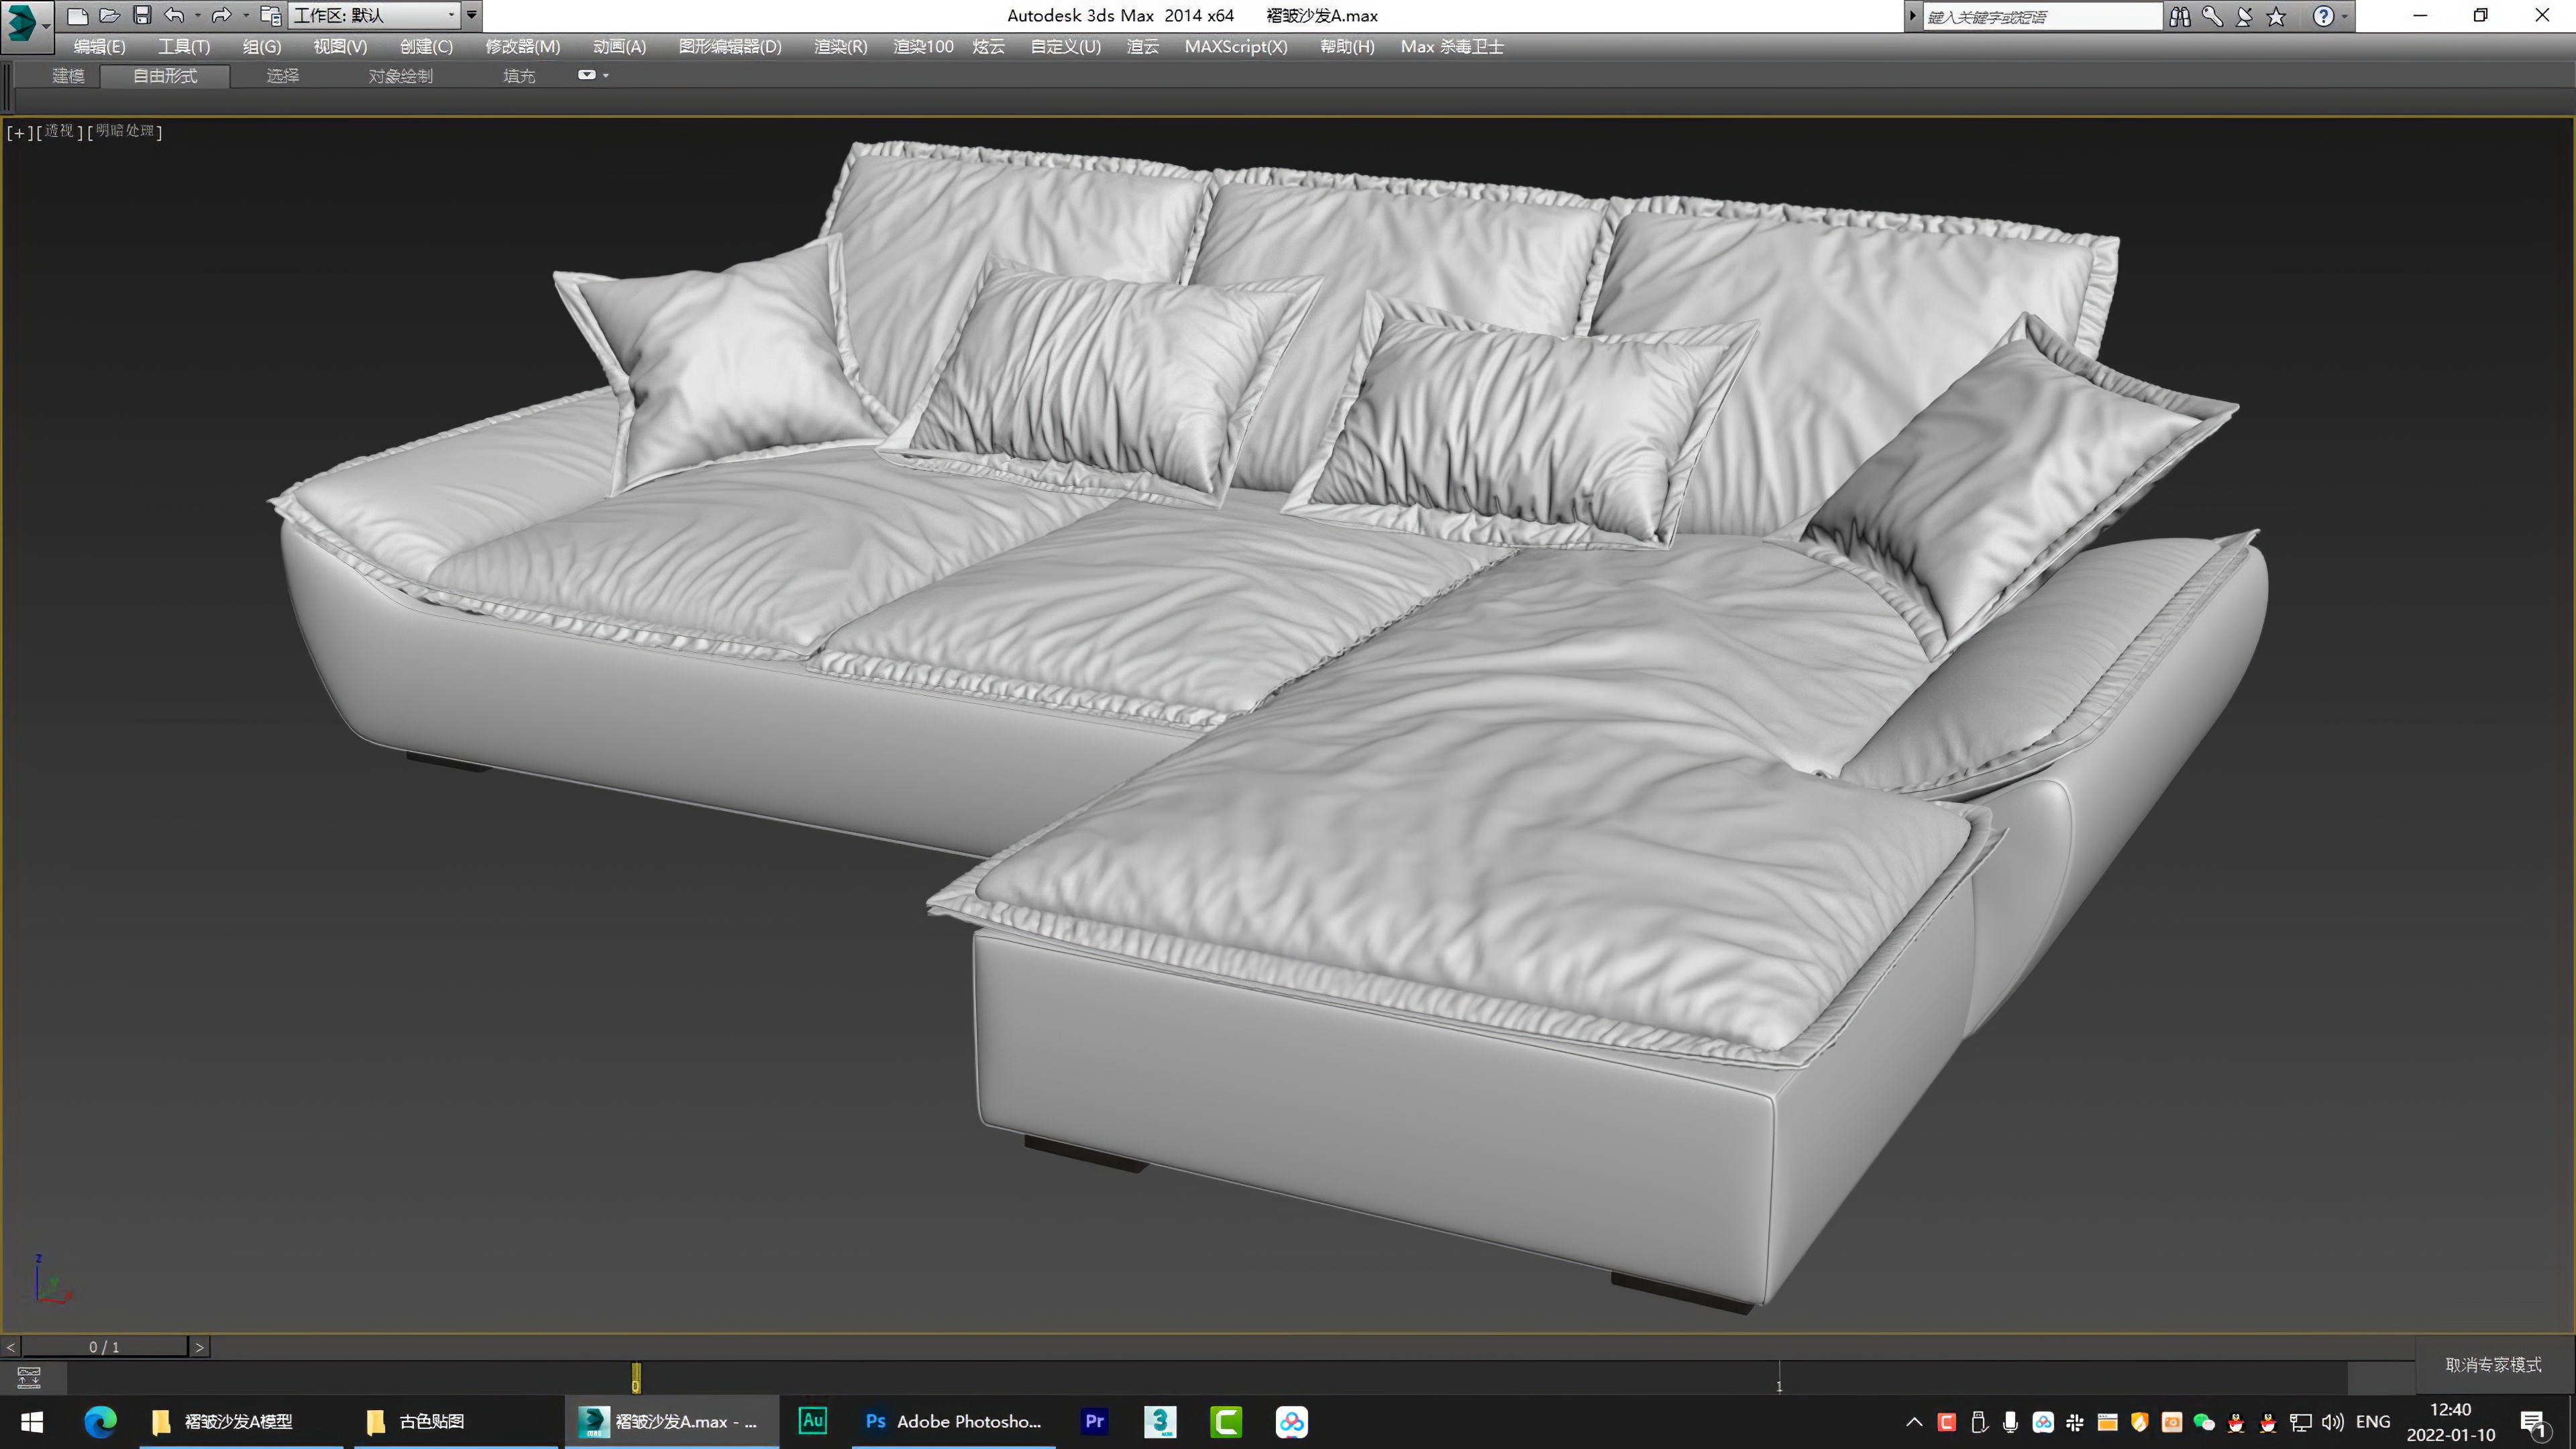Click the favorites star icon in InfoCenter
The height and width of the screenshot is (1449, 2576).
(x=2277, y=16)
